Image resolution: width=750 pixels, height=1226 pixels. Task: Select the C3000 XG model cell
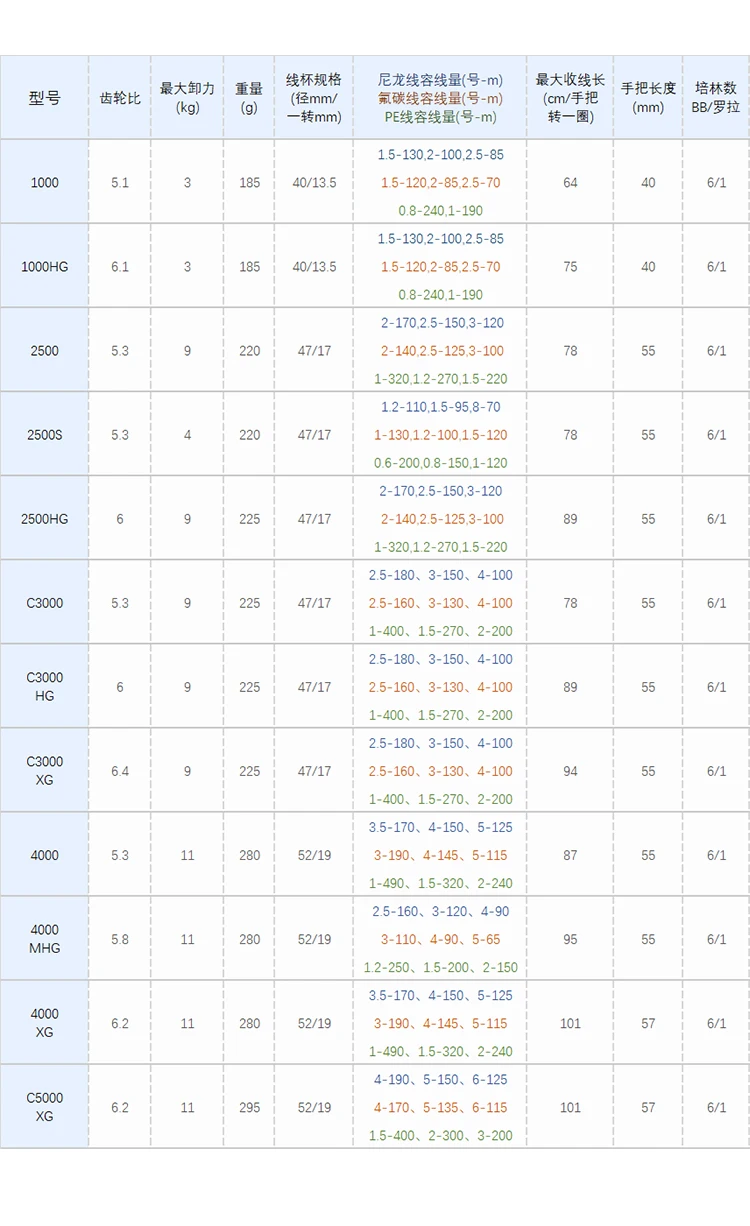(45, 771)
